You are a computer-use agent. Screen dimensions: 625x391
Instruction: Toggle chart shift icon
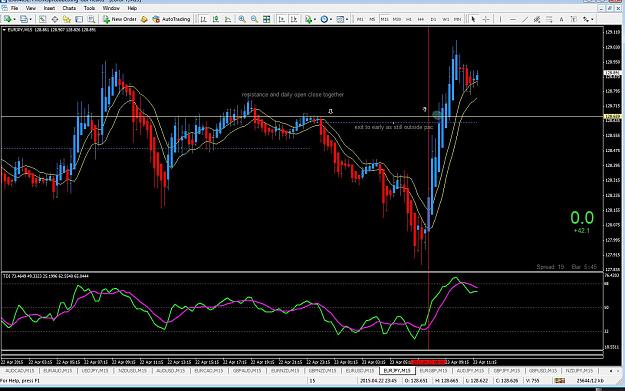(294, 19)
